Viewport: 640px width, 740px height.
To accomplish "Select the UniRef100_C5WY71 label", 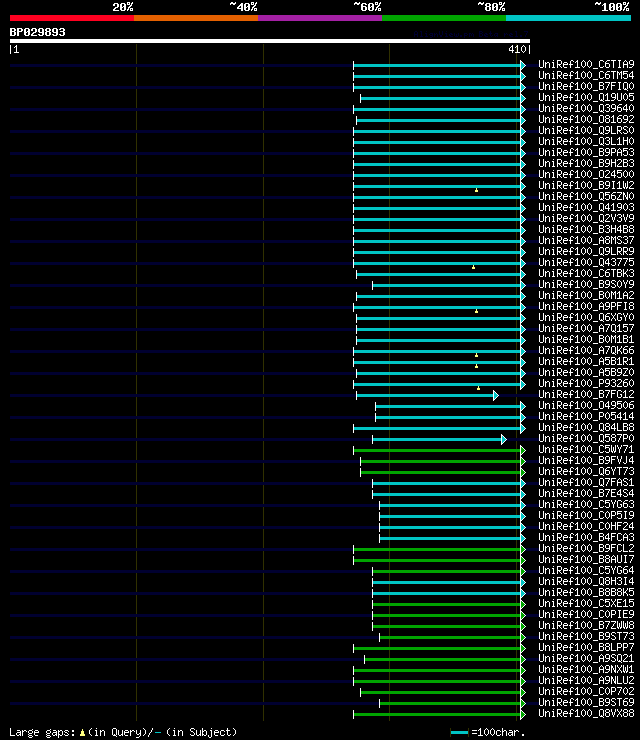I will (x=586, y=450).
